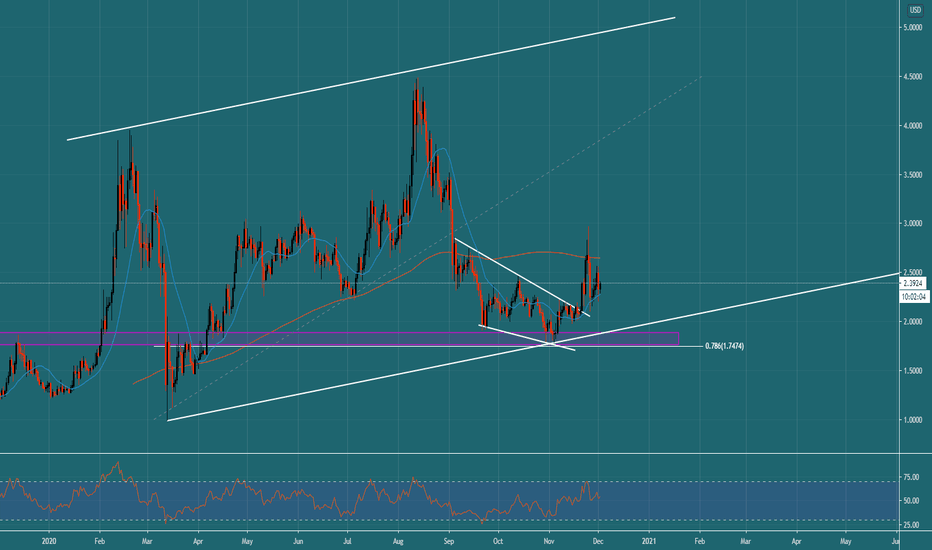Click the Nov date label on time axis
Screen dimensions: 932x550
[x=549, y=541]
